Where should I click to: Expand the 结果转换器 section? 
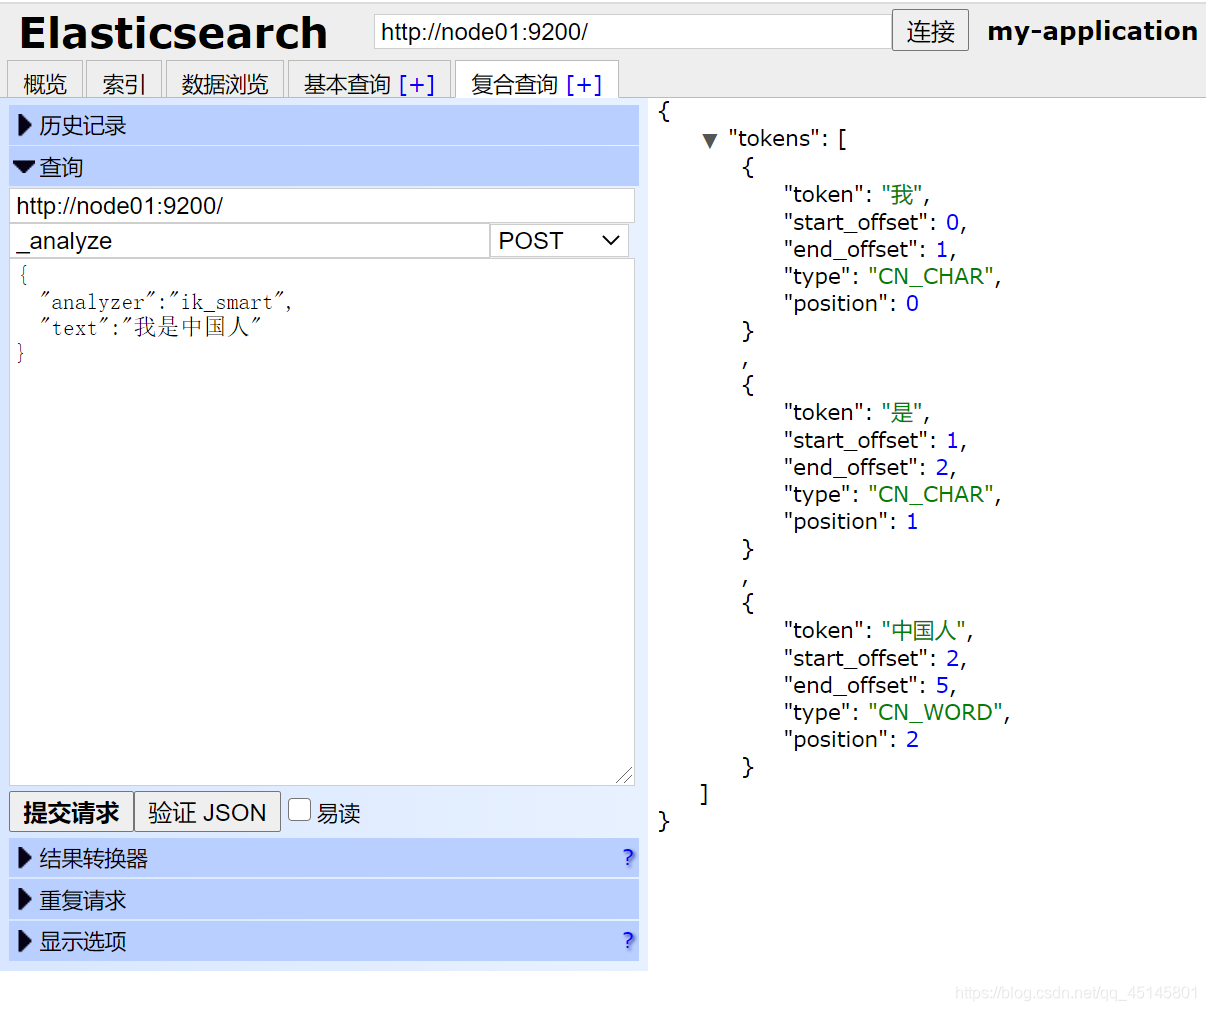pos(324,858)
